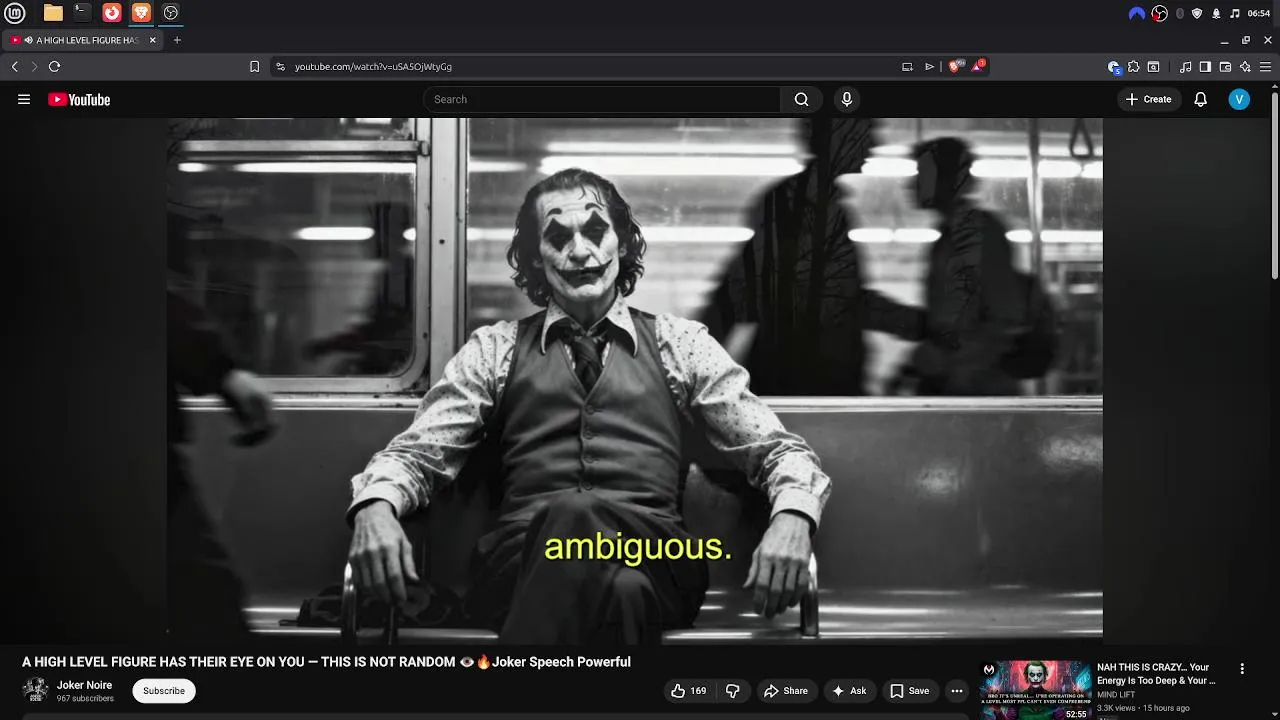
Task: Go back to the previous page
Action: point(14,67)
